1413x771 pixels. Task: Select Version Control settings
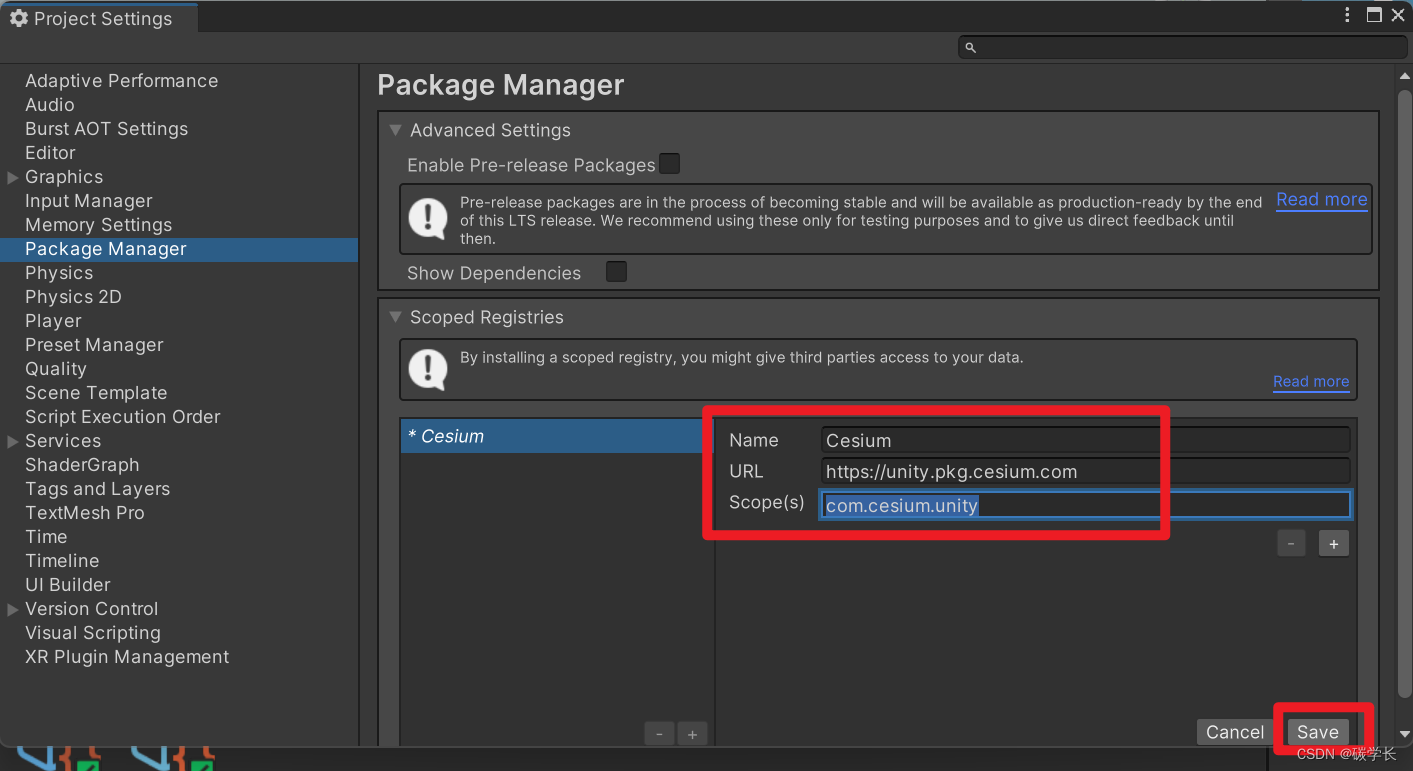pyautogui.click(x=91, y=609)
